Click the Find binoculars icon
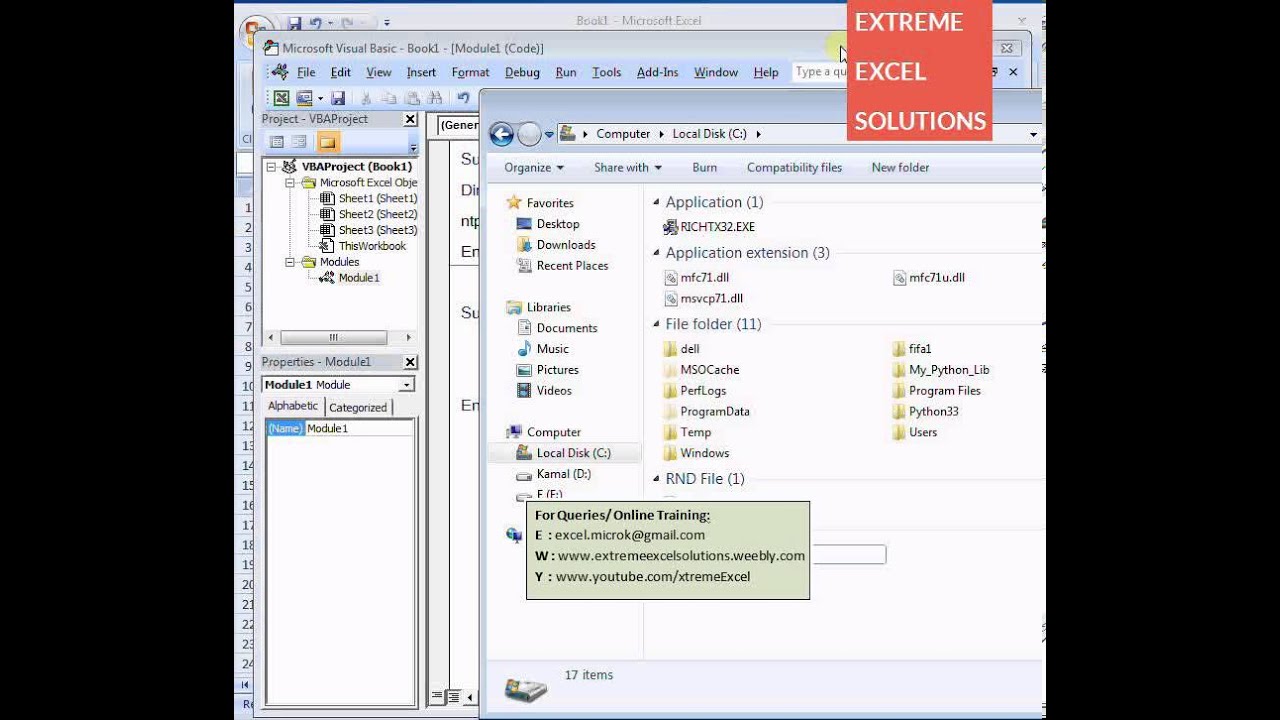The height and width of the screenshot is (720, 1280). (x=434, y=98)
